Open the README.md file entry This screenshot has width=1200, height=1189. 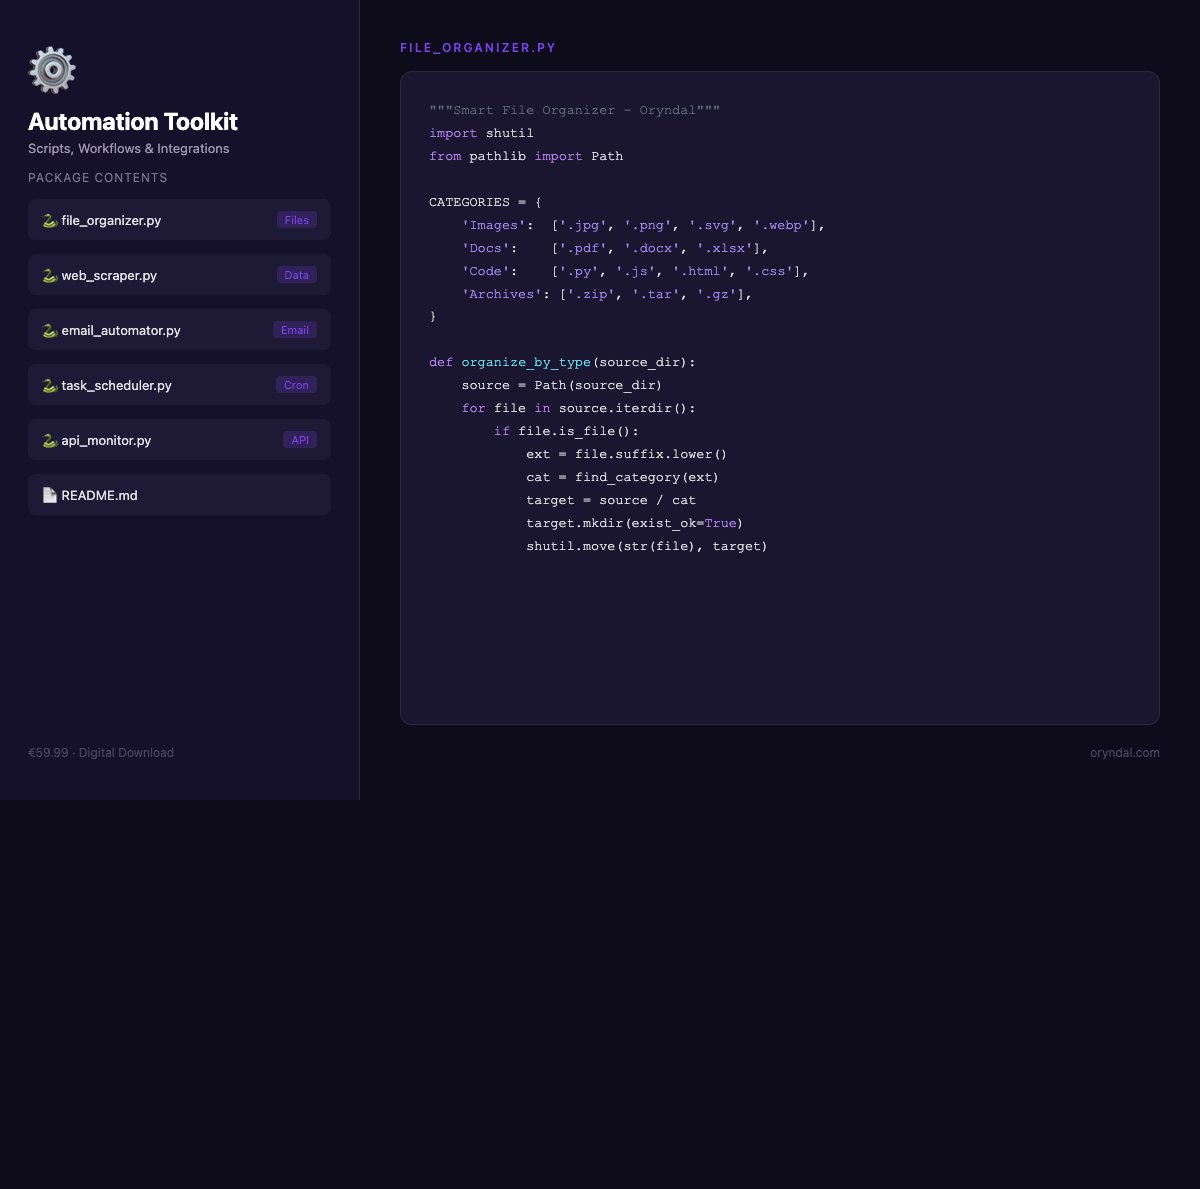[99, 495]
